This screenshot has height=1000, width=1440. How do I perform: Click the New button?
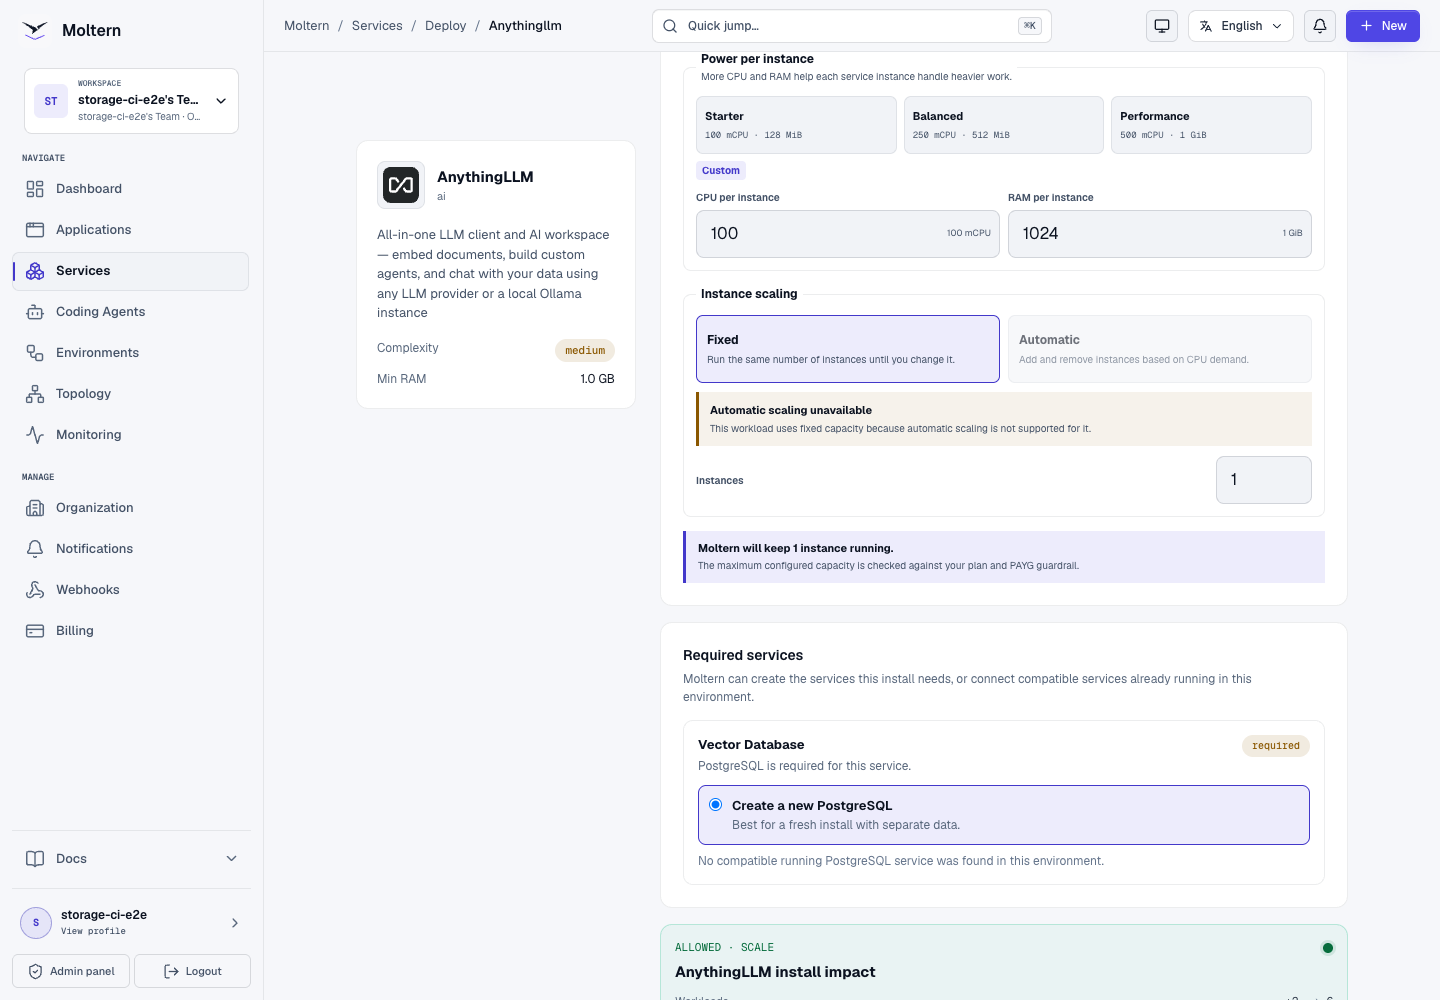pyautogui.click(x=1383, y=26)
